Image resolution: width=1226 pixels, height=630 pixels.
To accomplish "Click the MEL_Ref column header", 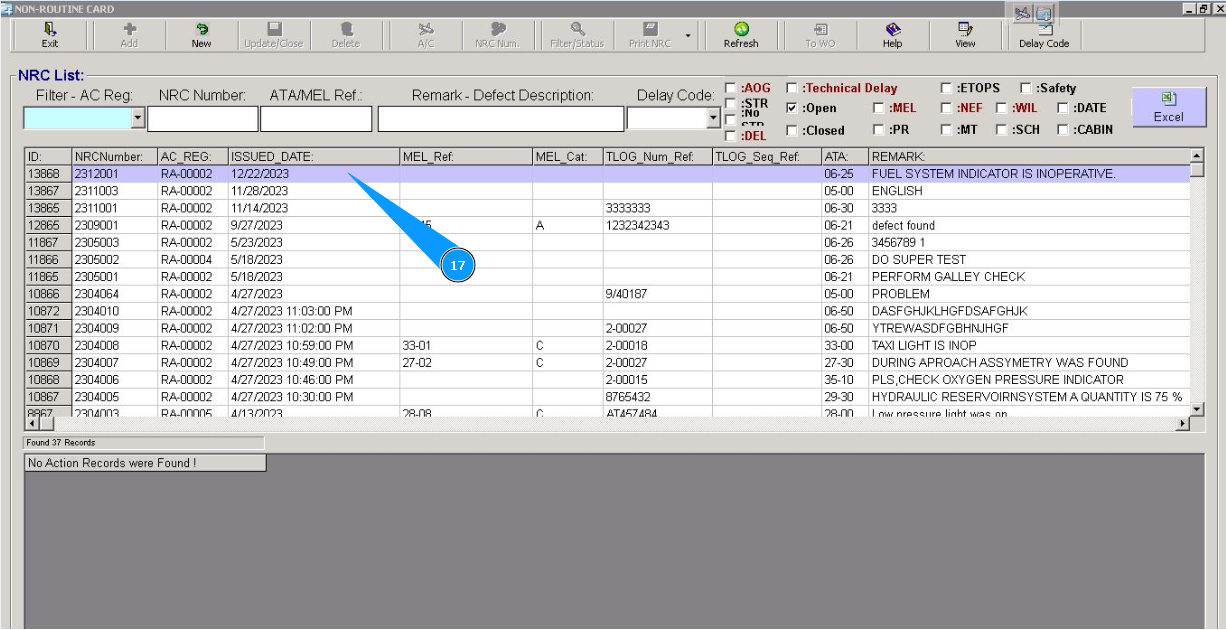I will 465,157.
